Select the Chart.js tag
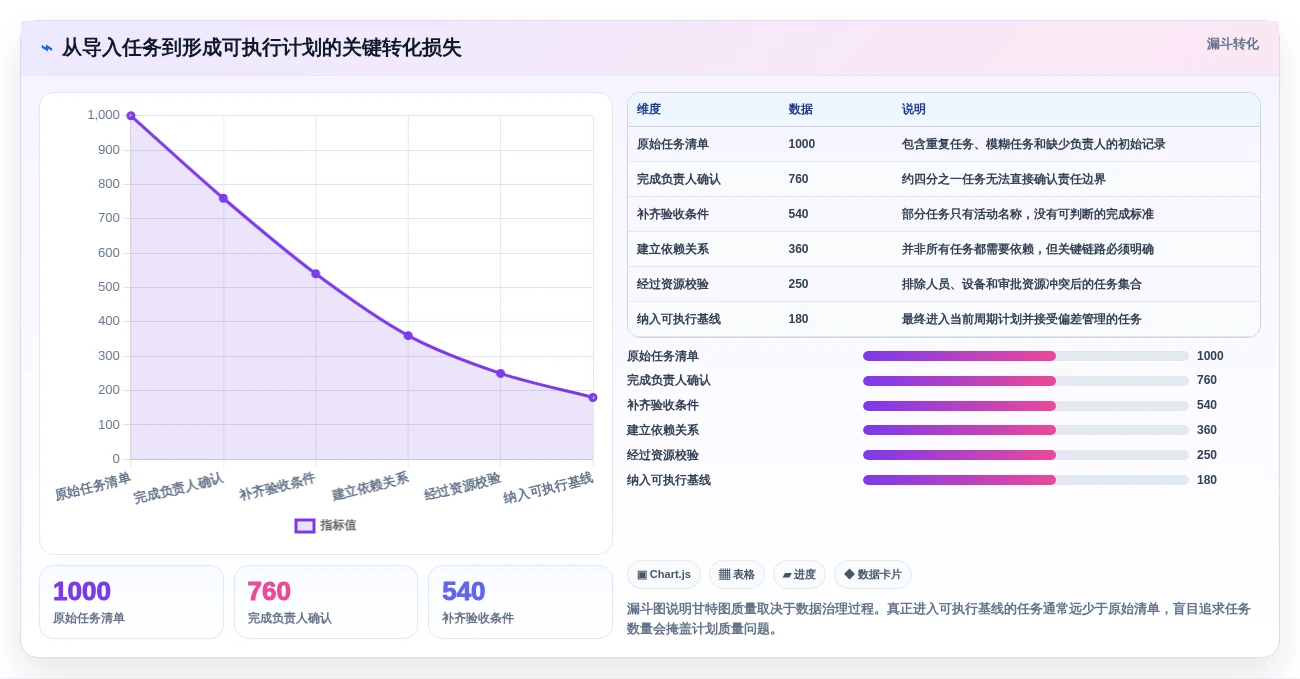 click(664, 575)
